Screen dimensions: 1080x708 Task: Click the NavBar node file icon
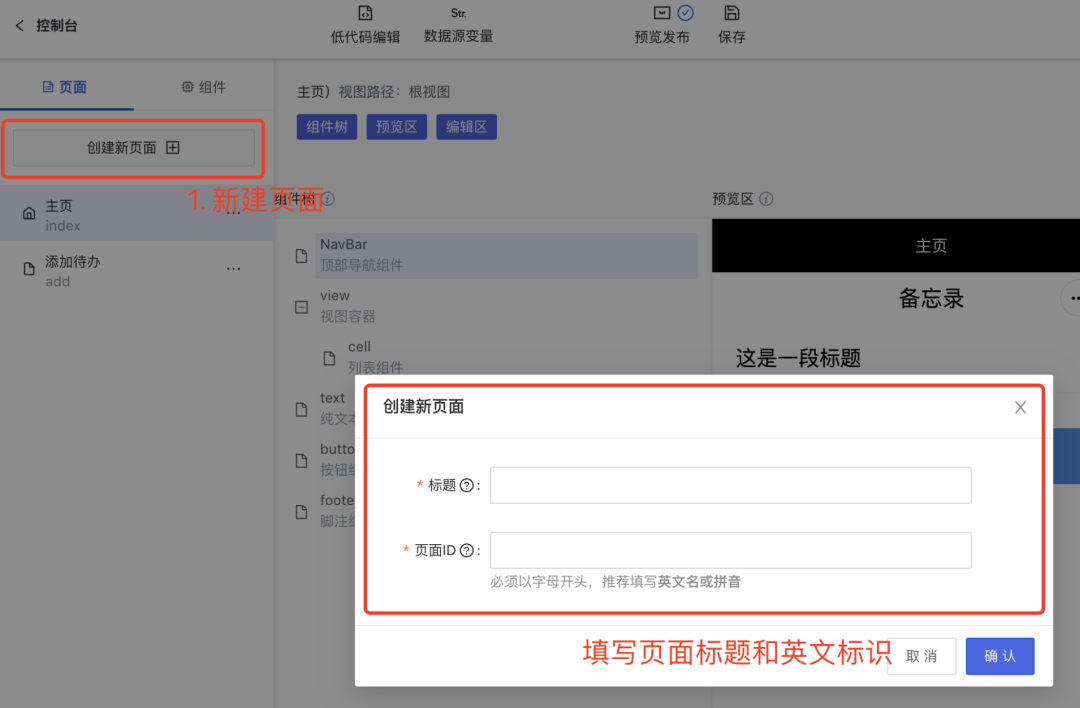pyautogui.click(x=301, y=256)
